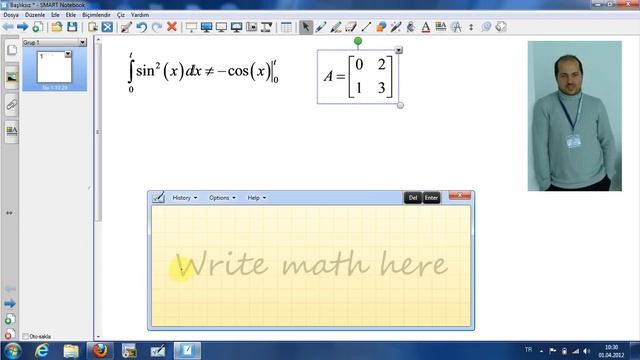This screenshot has height=360, width=640.
Task: Select the Shapes tool
Action: coord(381,27)
